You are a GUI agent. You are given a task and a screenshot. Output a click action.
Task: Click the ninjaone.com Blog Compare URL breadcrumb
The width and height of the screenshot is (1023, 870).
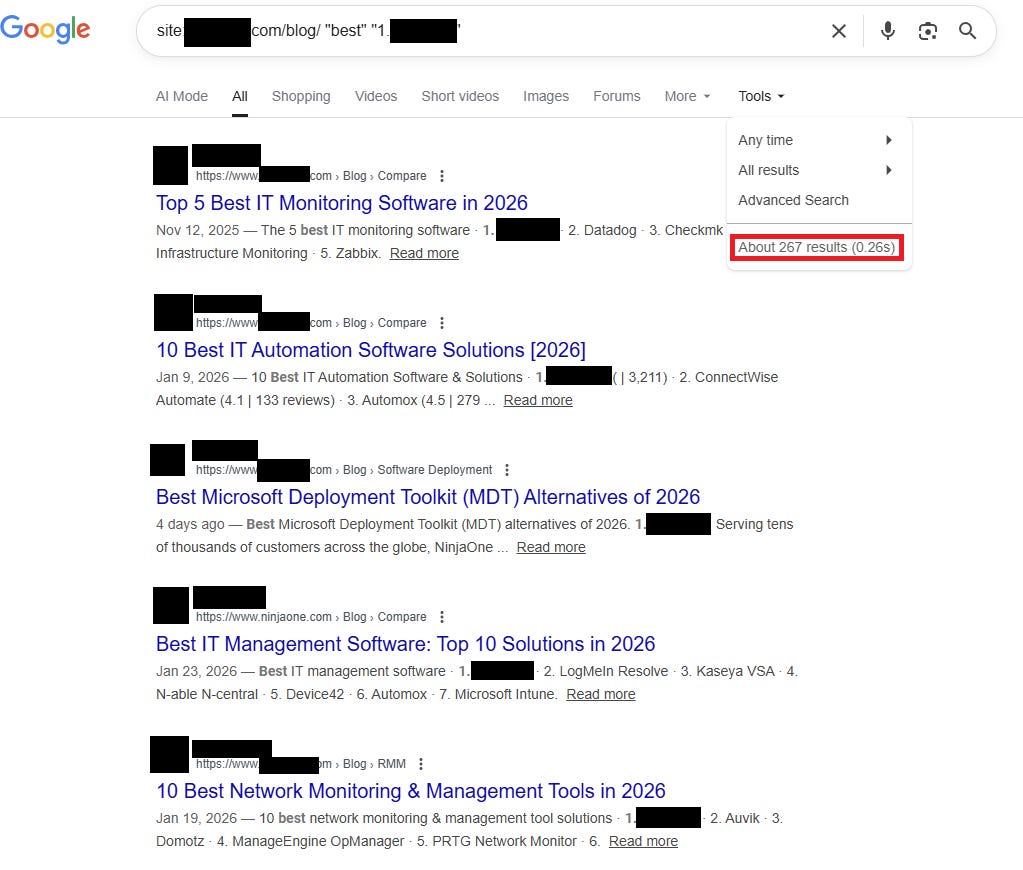click(311, 617)
